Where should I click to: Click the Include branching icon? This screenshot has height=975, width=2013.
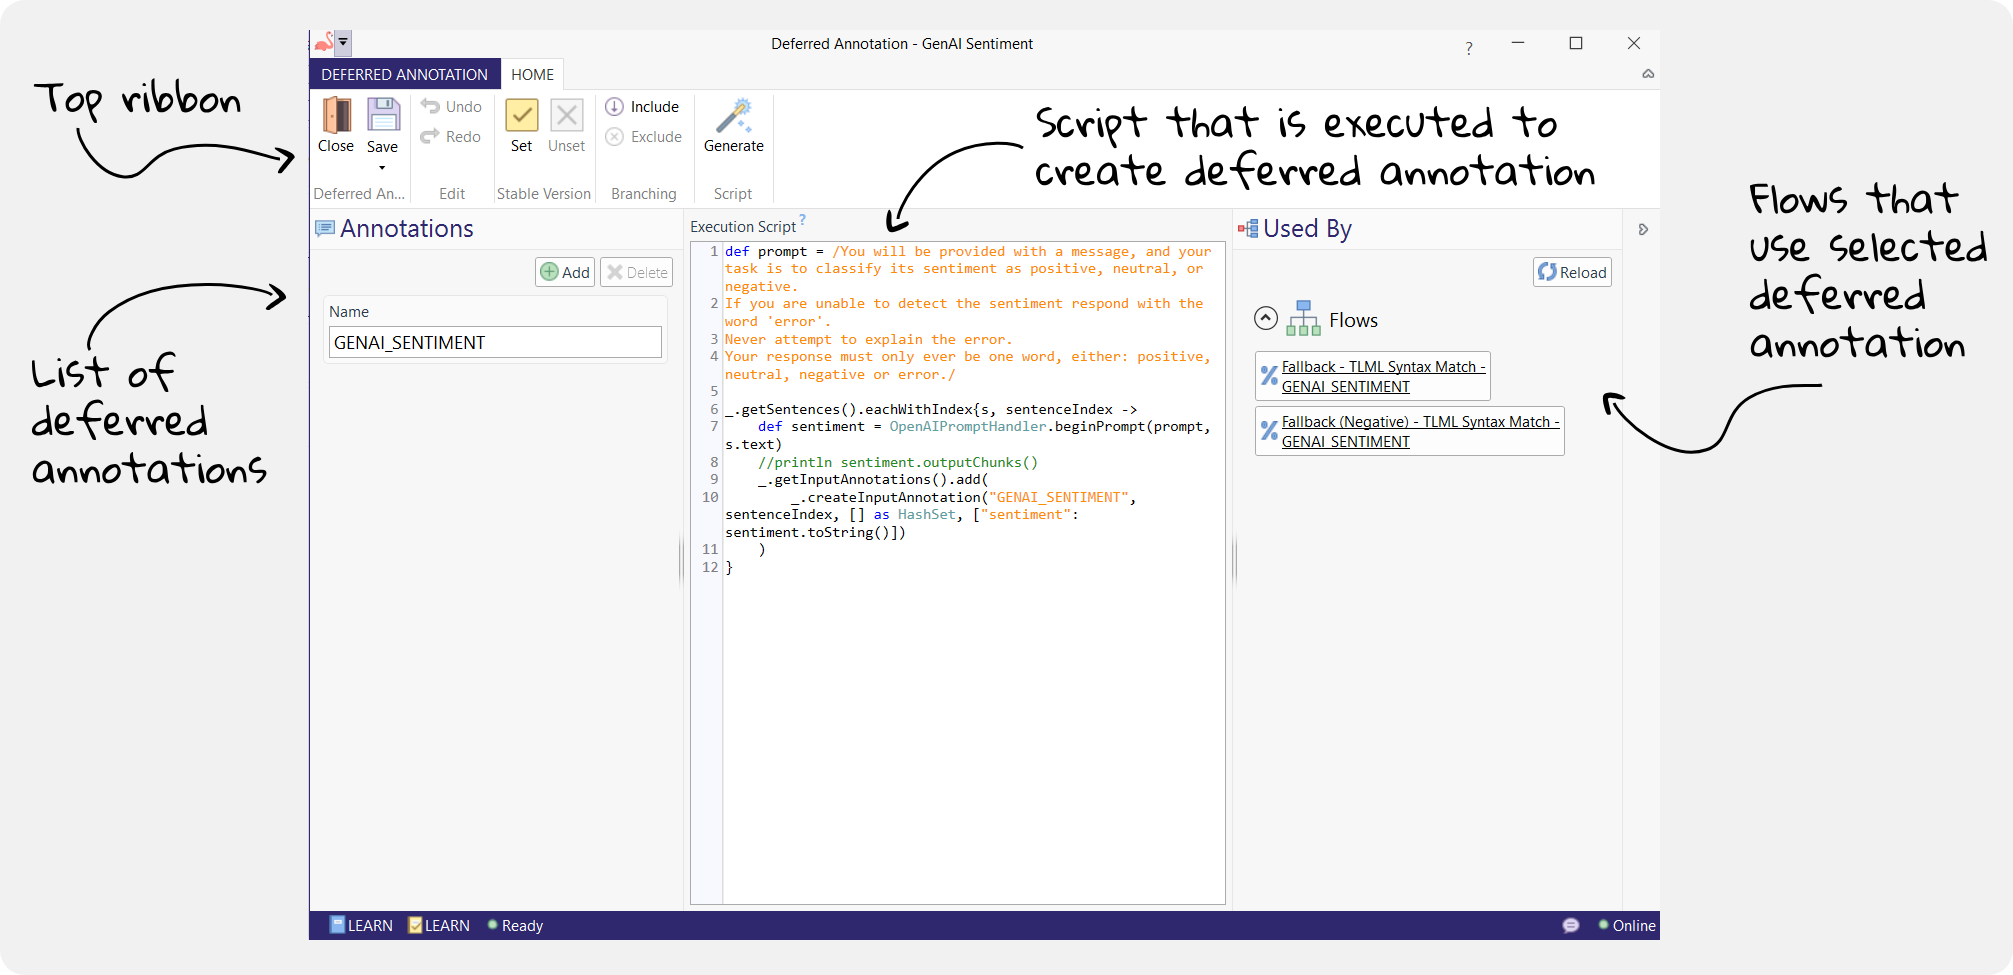pos(615,106)
